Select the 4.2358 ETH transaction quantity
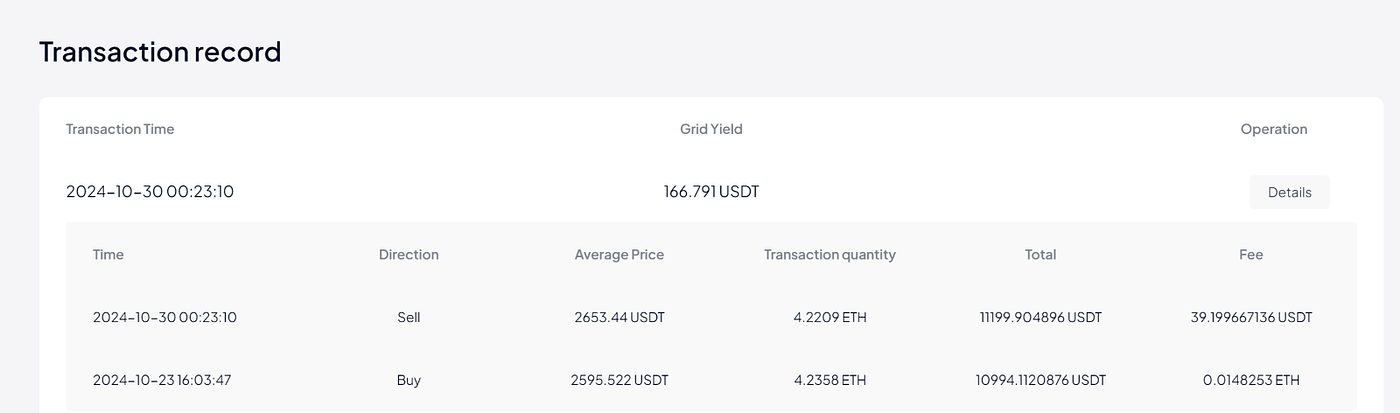This screenshot has width=1400, height=413. 829,380
